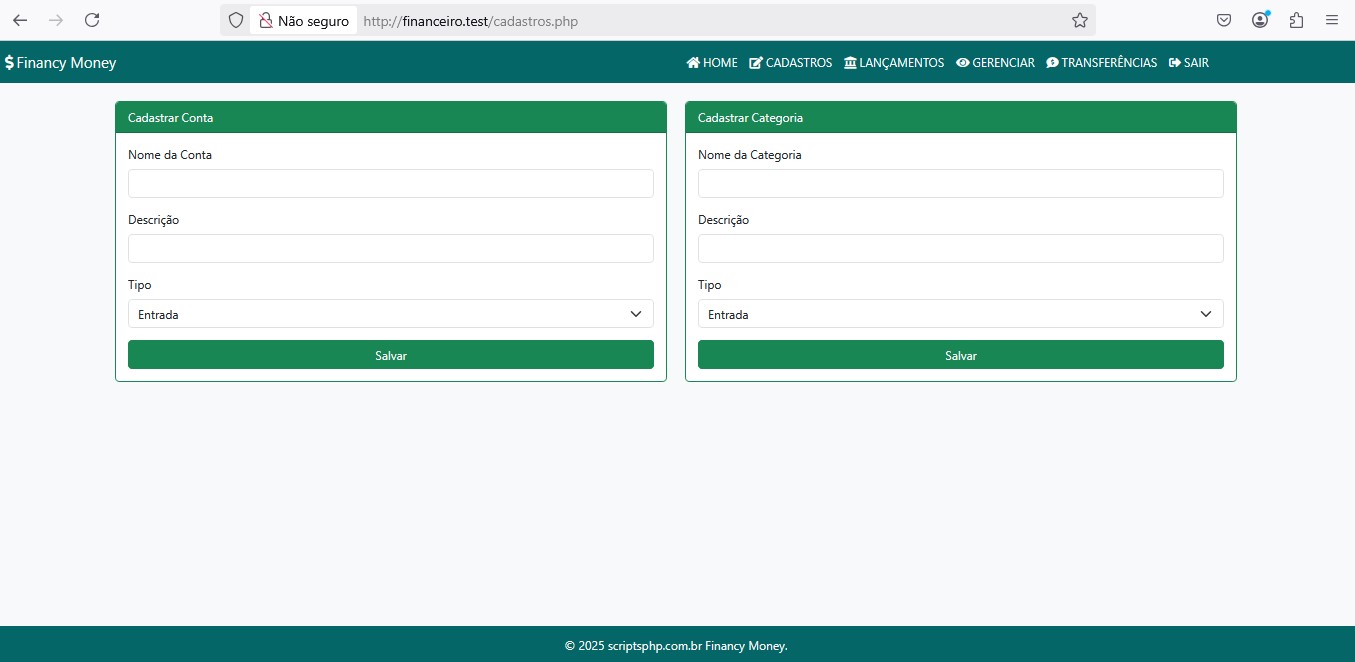Open the LANÇAMENTOS menu item

point(894,63)
